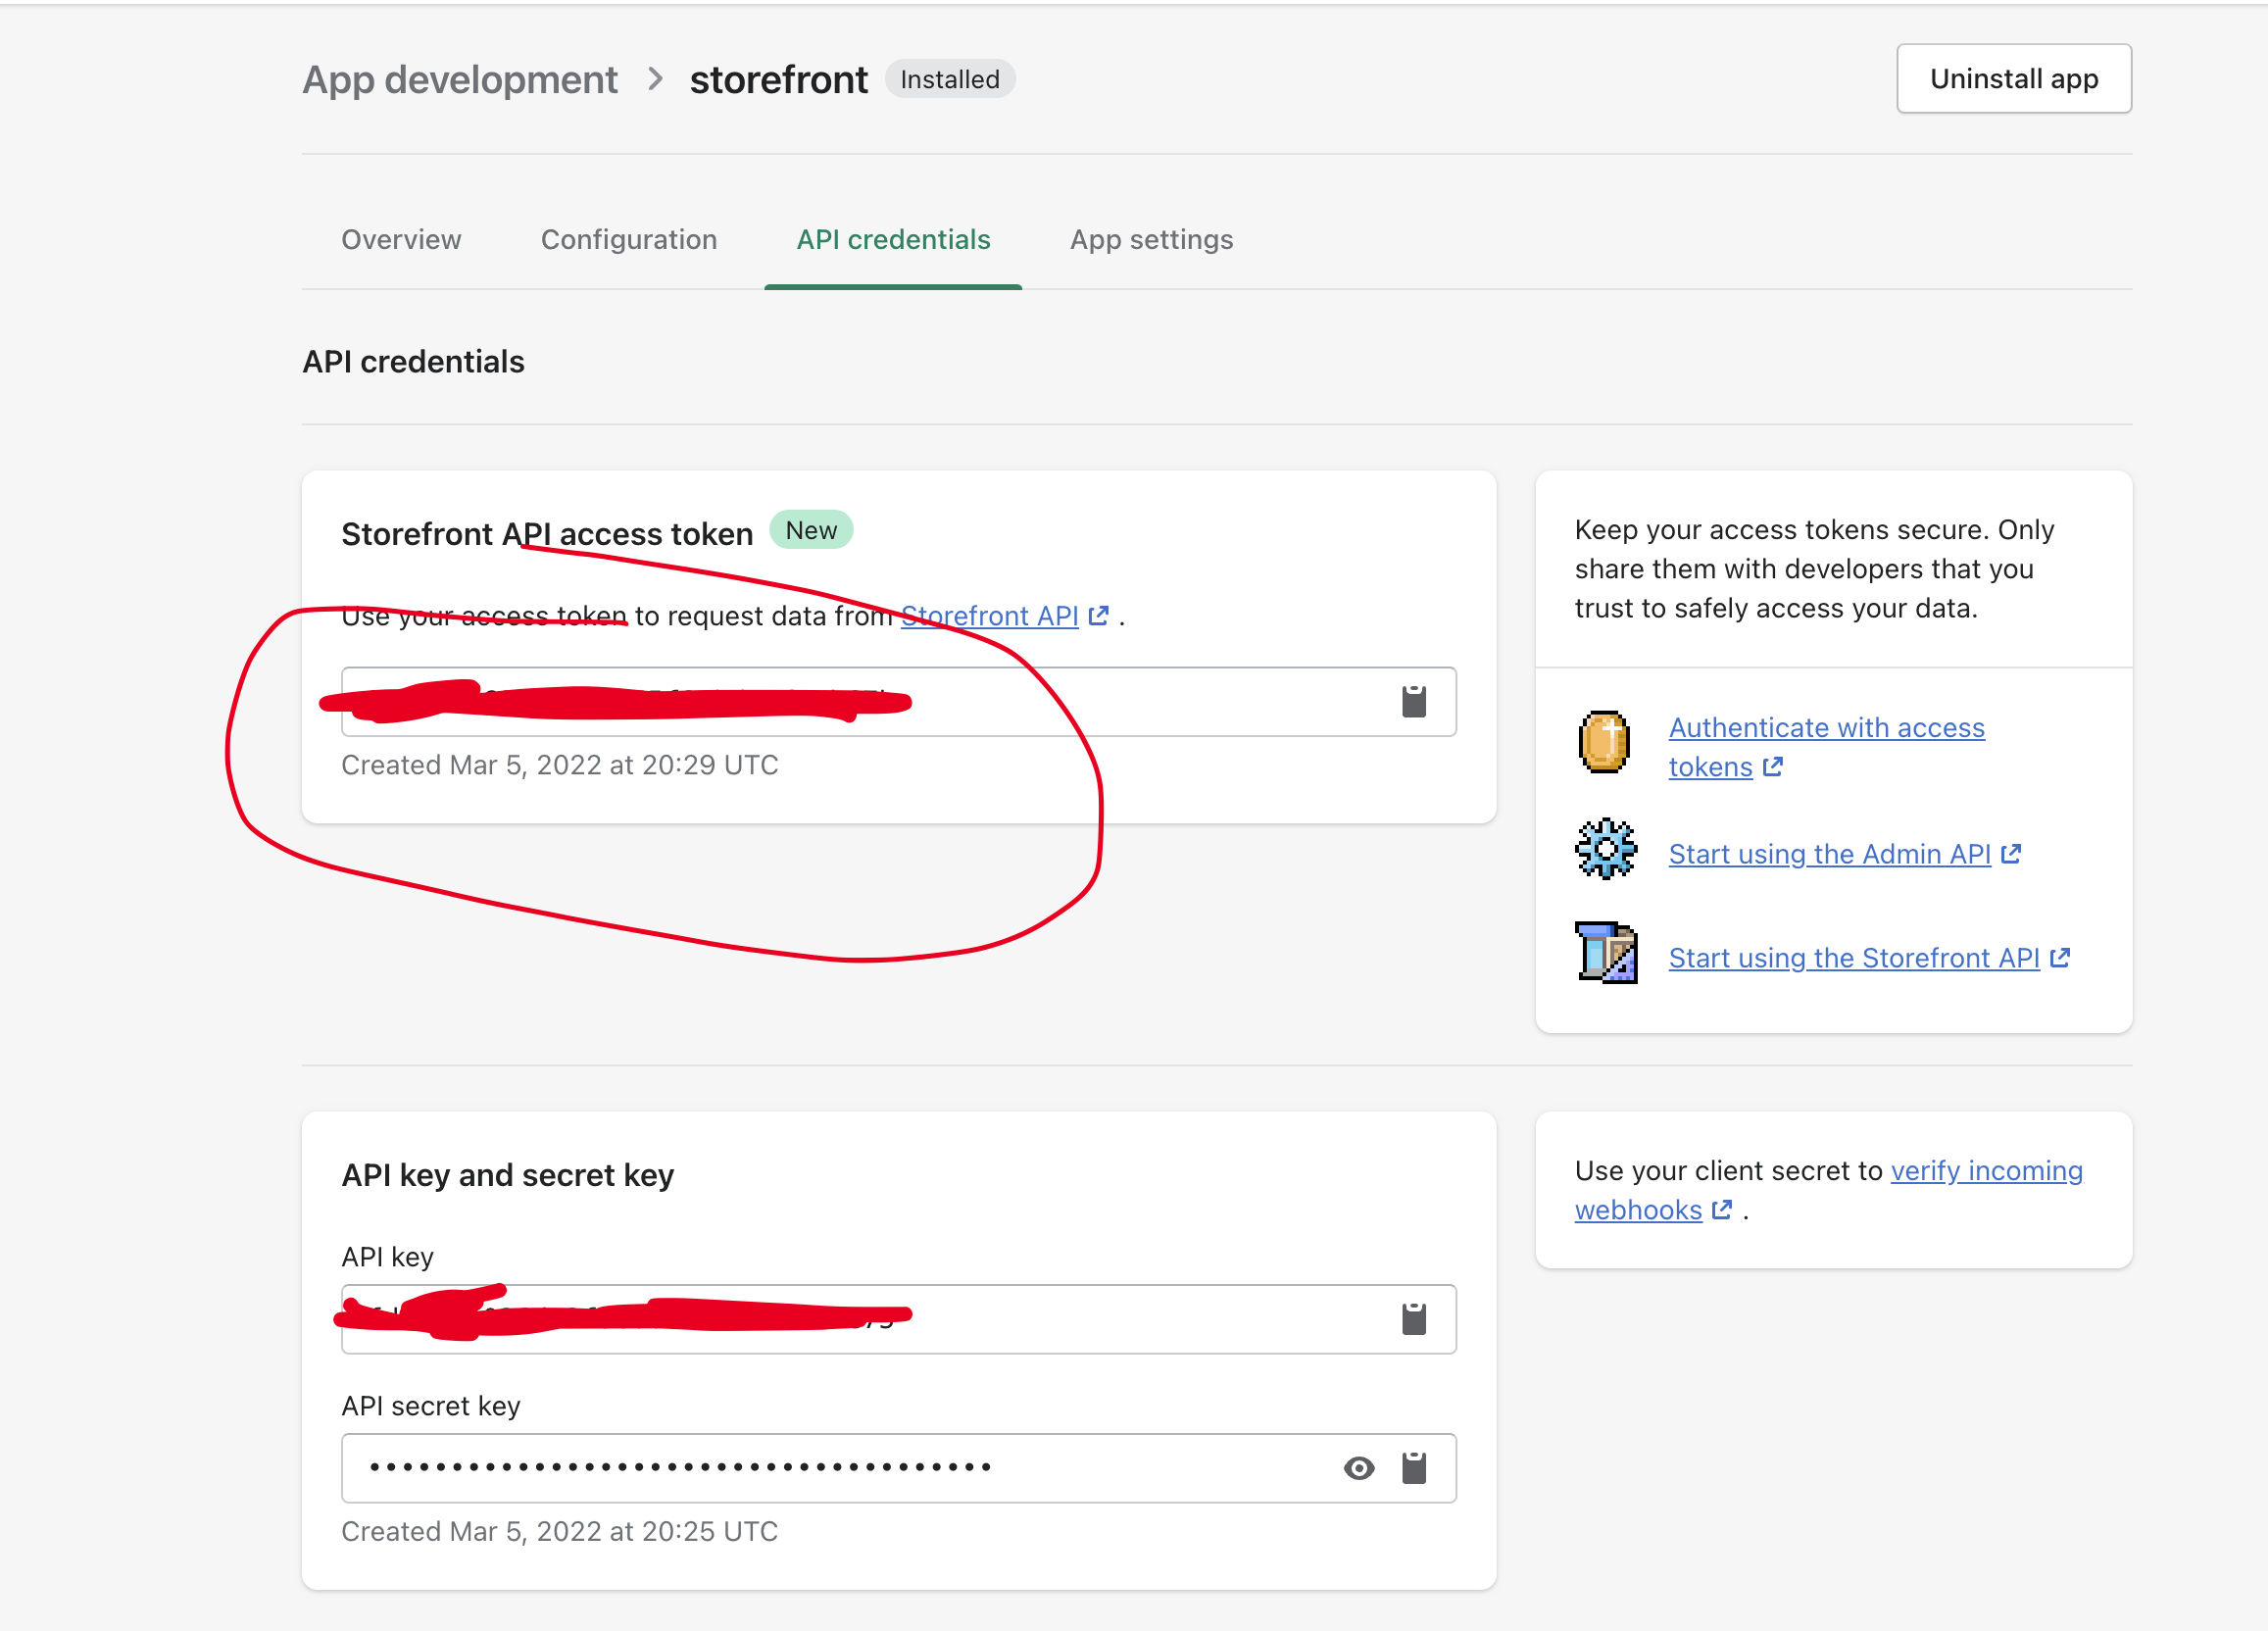Copy the Storefront API access token
The width and height of the screenshot is (2268, 1631).
pyautogui.click(x=1413, y=701)
